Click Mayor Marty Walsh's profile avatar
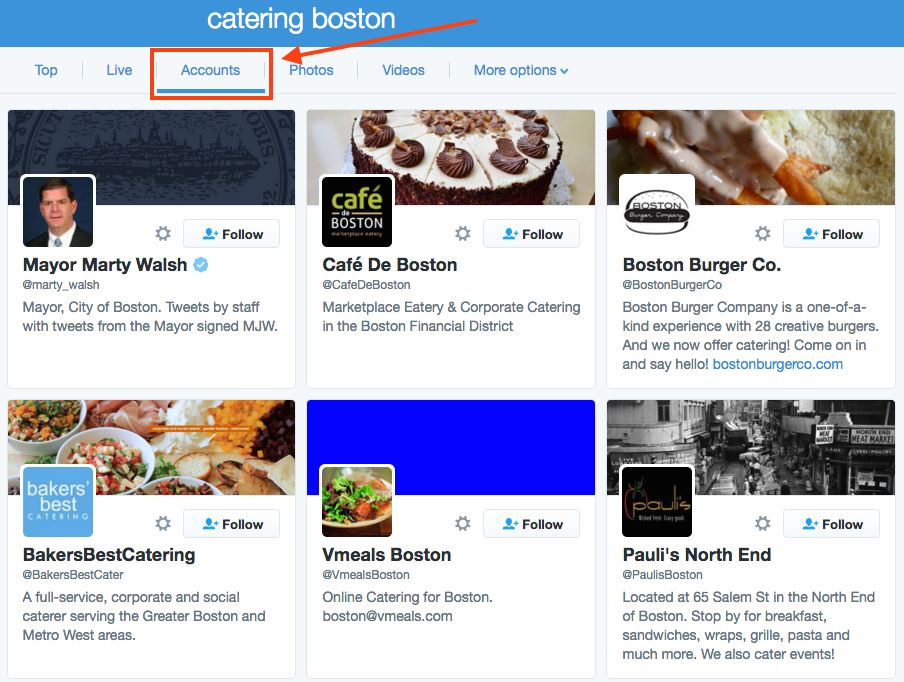Screen dimensions: 904x682 [57, 211]
